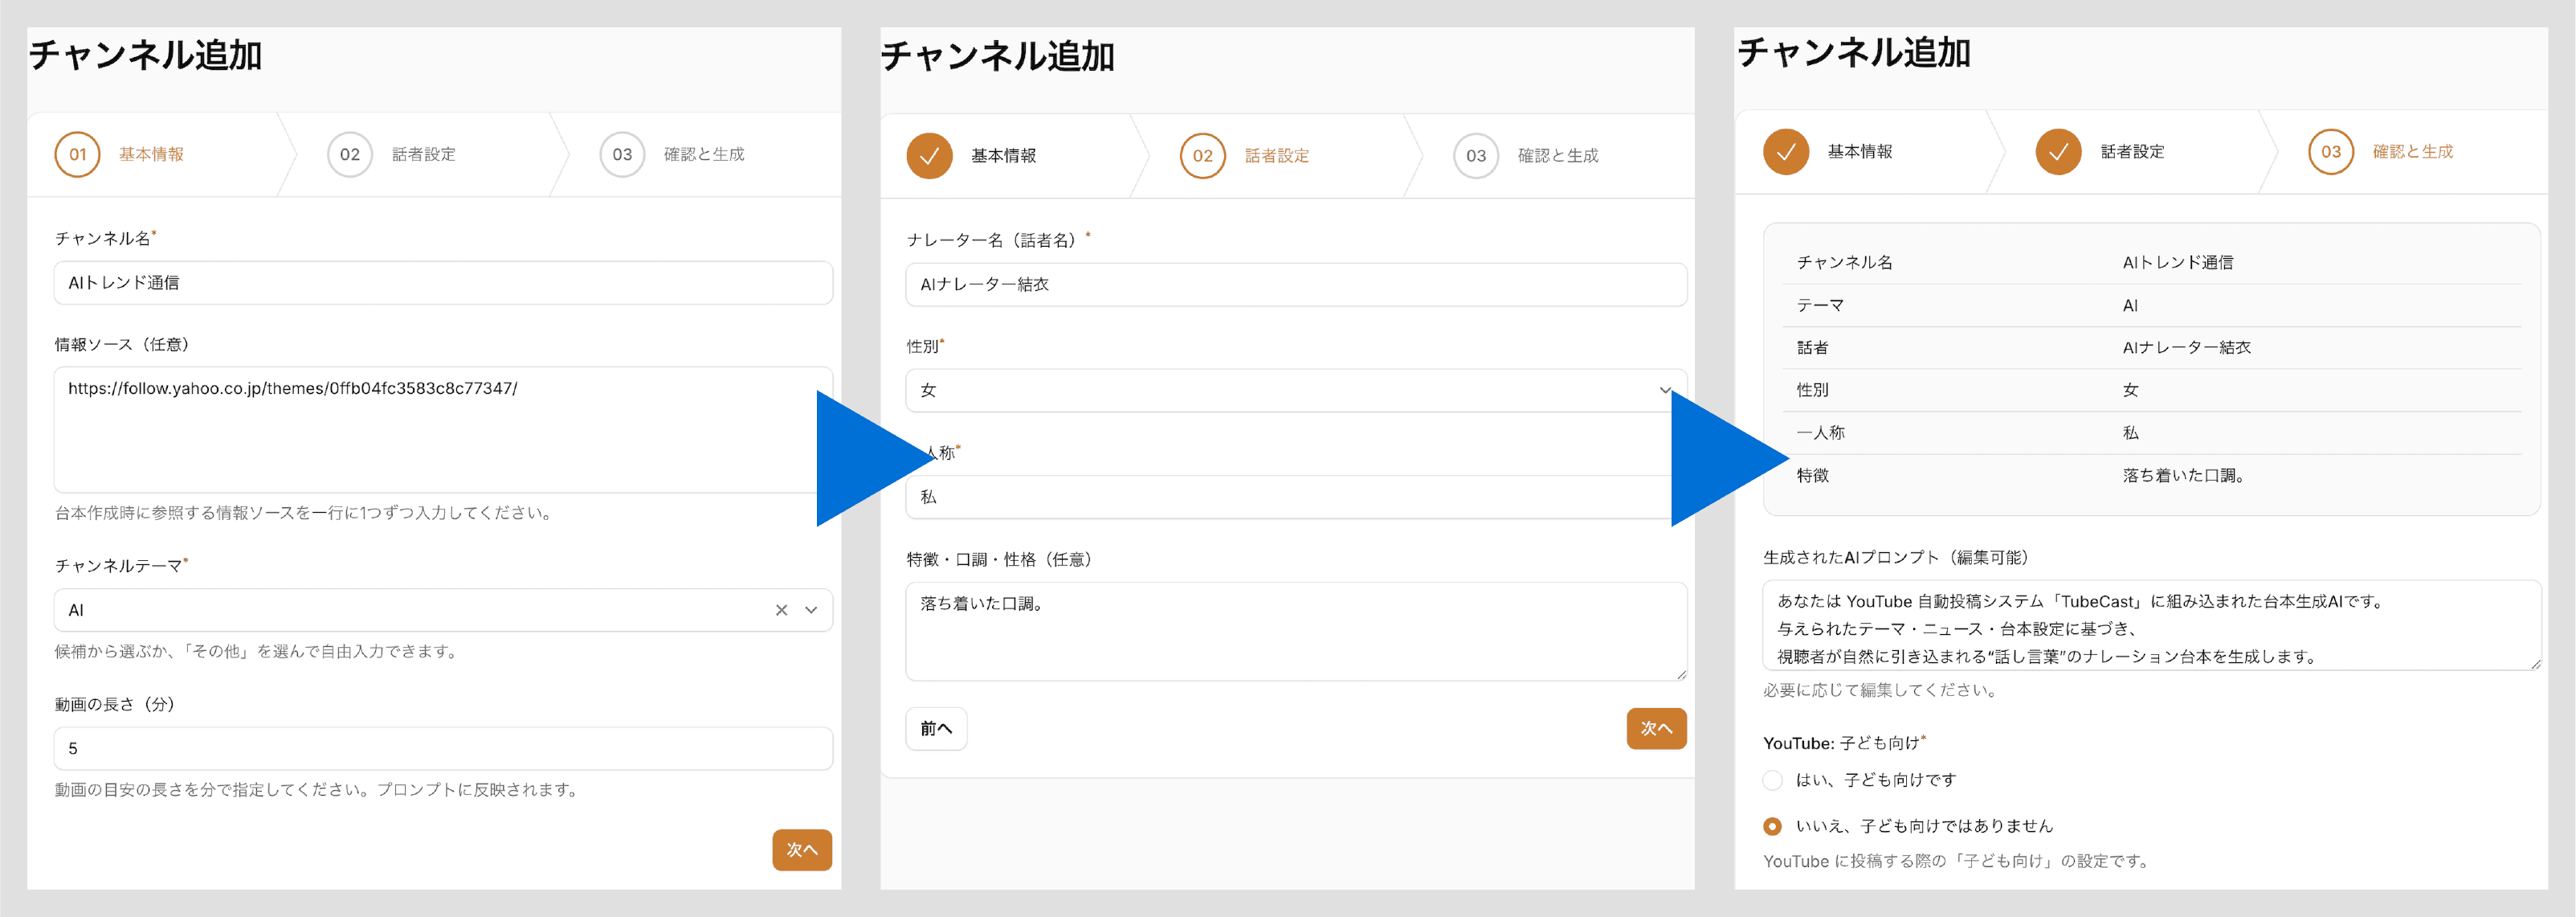2576x917 pixels.
Task: Expand the チャンネルテーマ dropdown options
Action: 811,609
